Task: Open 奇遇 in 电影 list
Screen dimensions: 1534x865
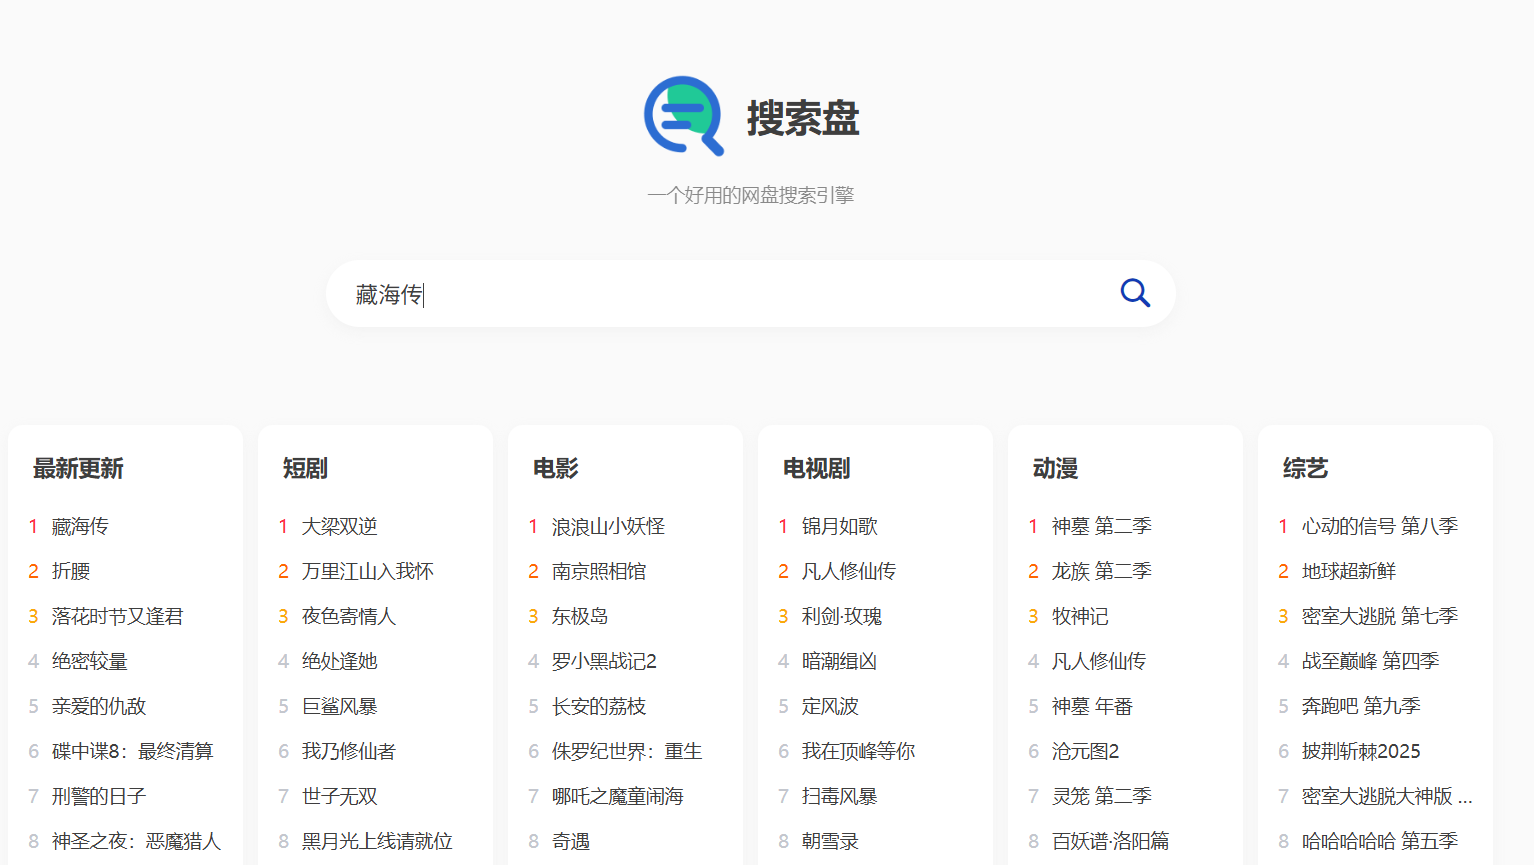Action: [571, 841]
